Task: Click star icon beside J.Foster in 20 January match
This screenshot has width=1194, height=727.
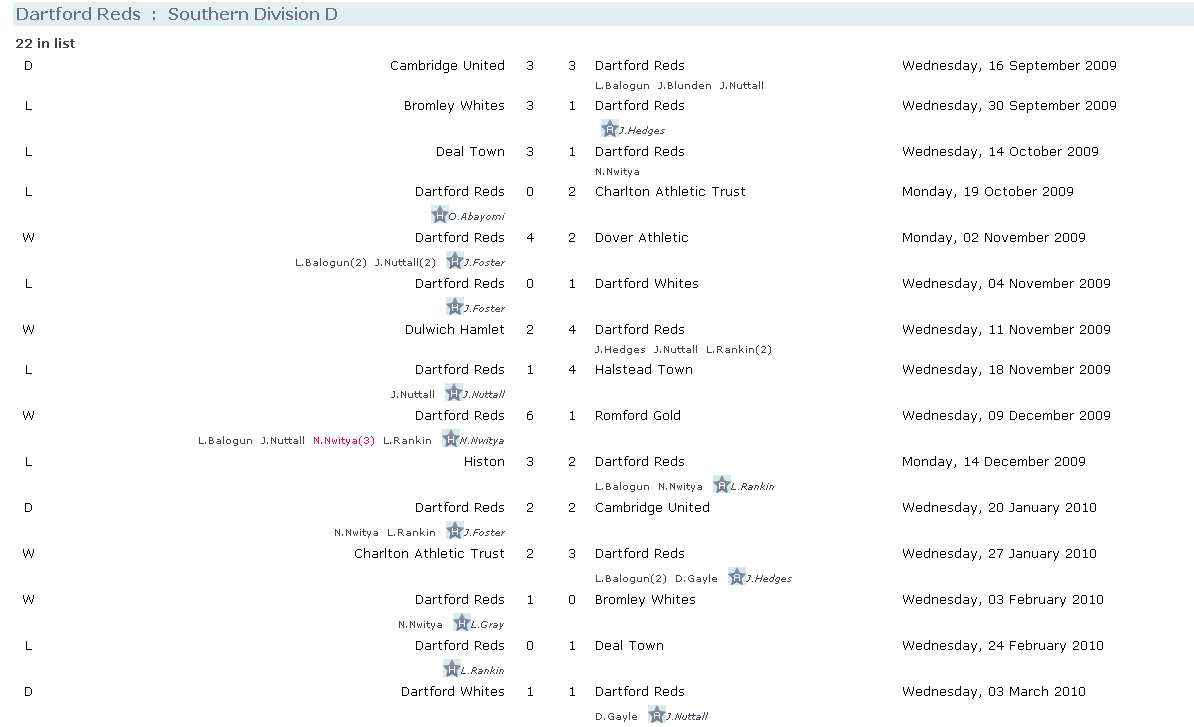Action: [455, 531]
